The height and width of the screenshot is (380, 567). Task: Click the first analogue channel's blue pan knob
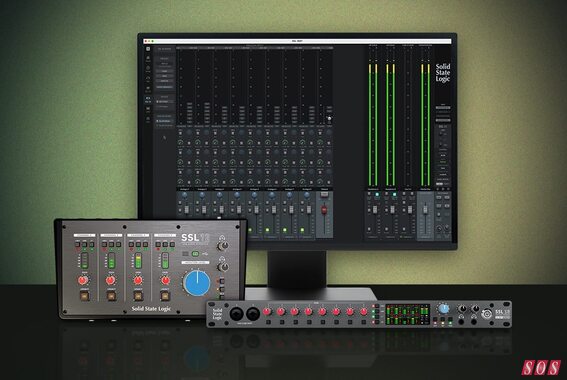click(184, 195)
